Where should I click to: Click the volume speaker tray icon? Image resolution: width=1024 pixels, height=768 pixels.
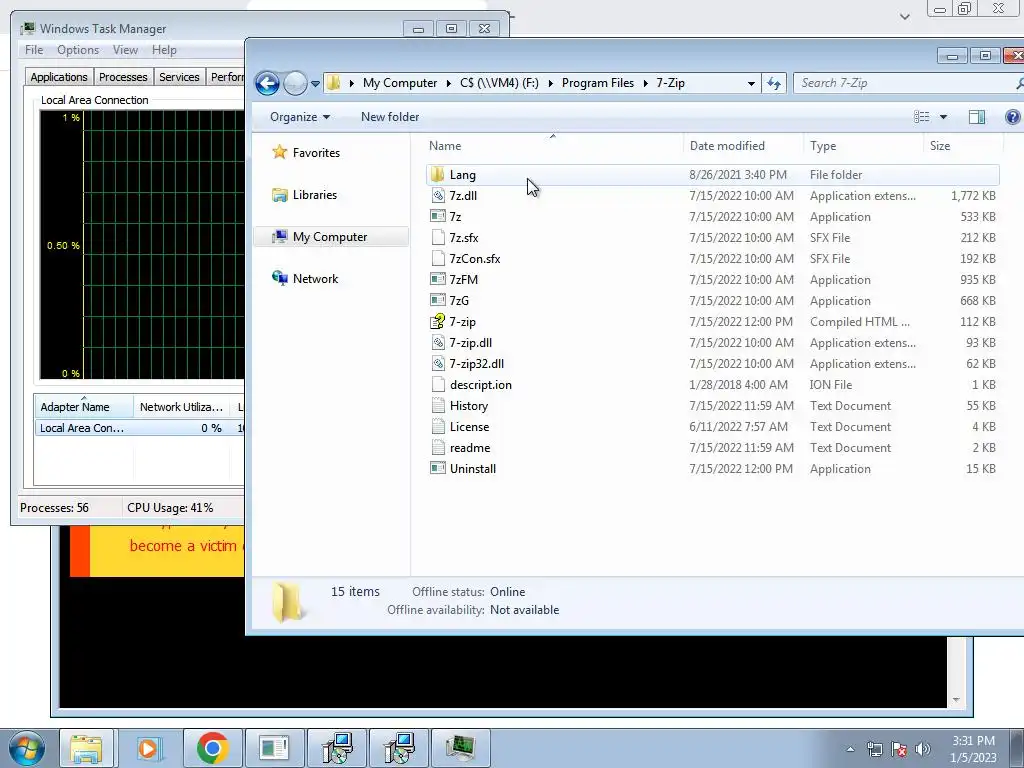click(922, 749)
